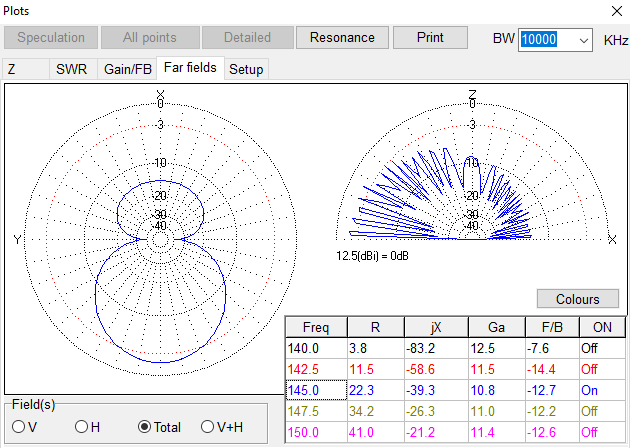Select the 145.0 frequency row
This screenshot has height=448, width=630.
(315, 389)
